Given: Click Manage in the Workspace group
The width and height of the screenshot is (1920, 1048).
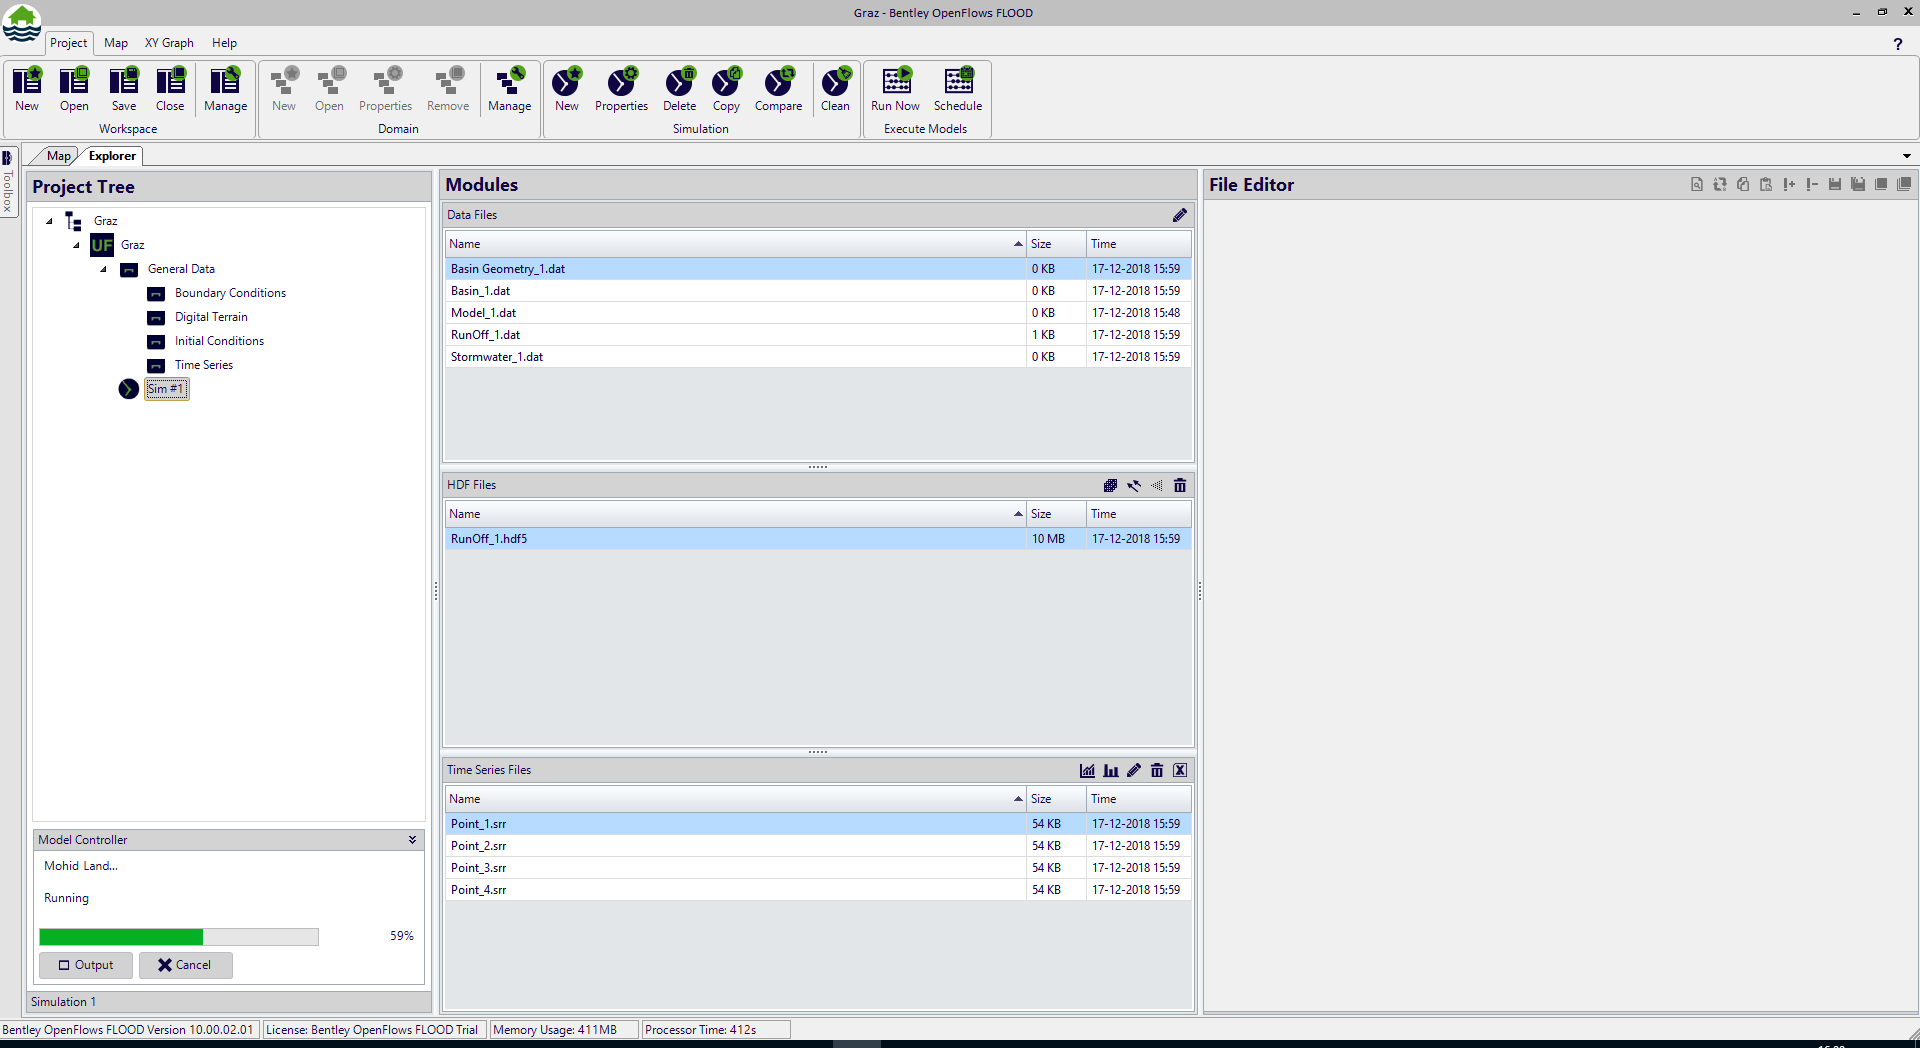Looking at the screenshot, I should tap(225, 89).
